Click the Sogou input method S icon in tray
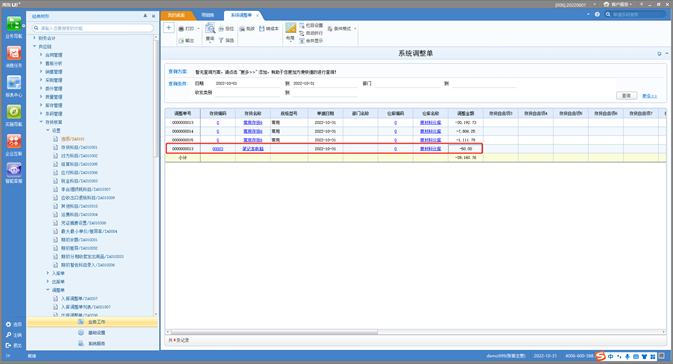 (x=600, y=356)
